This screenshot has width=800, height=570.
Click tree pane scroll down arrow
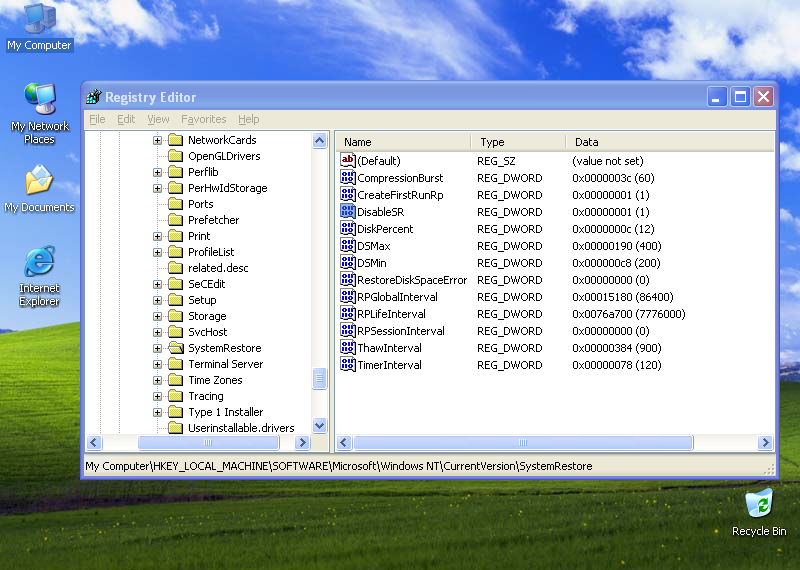319,425
